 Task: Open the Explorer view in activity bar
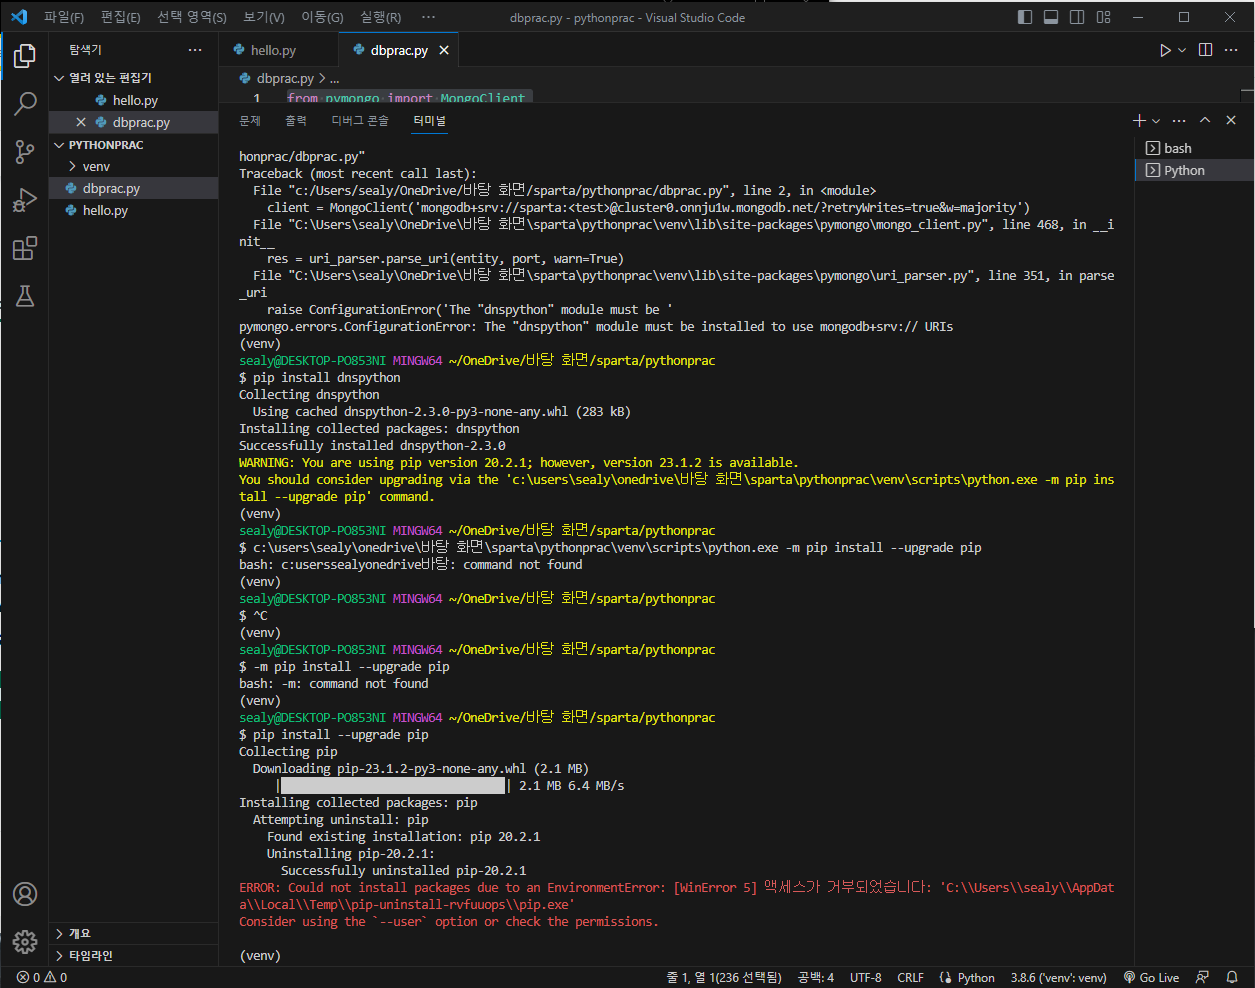[25, 56]
